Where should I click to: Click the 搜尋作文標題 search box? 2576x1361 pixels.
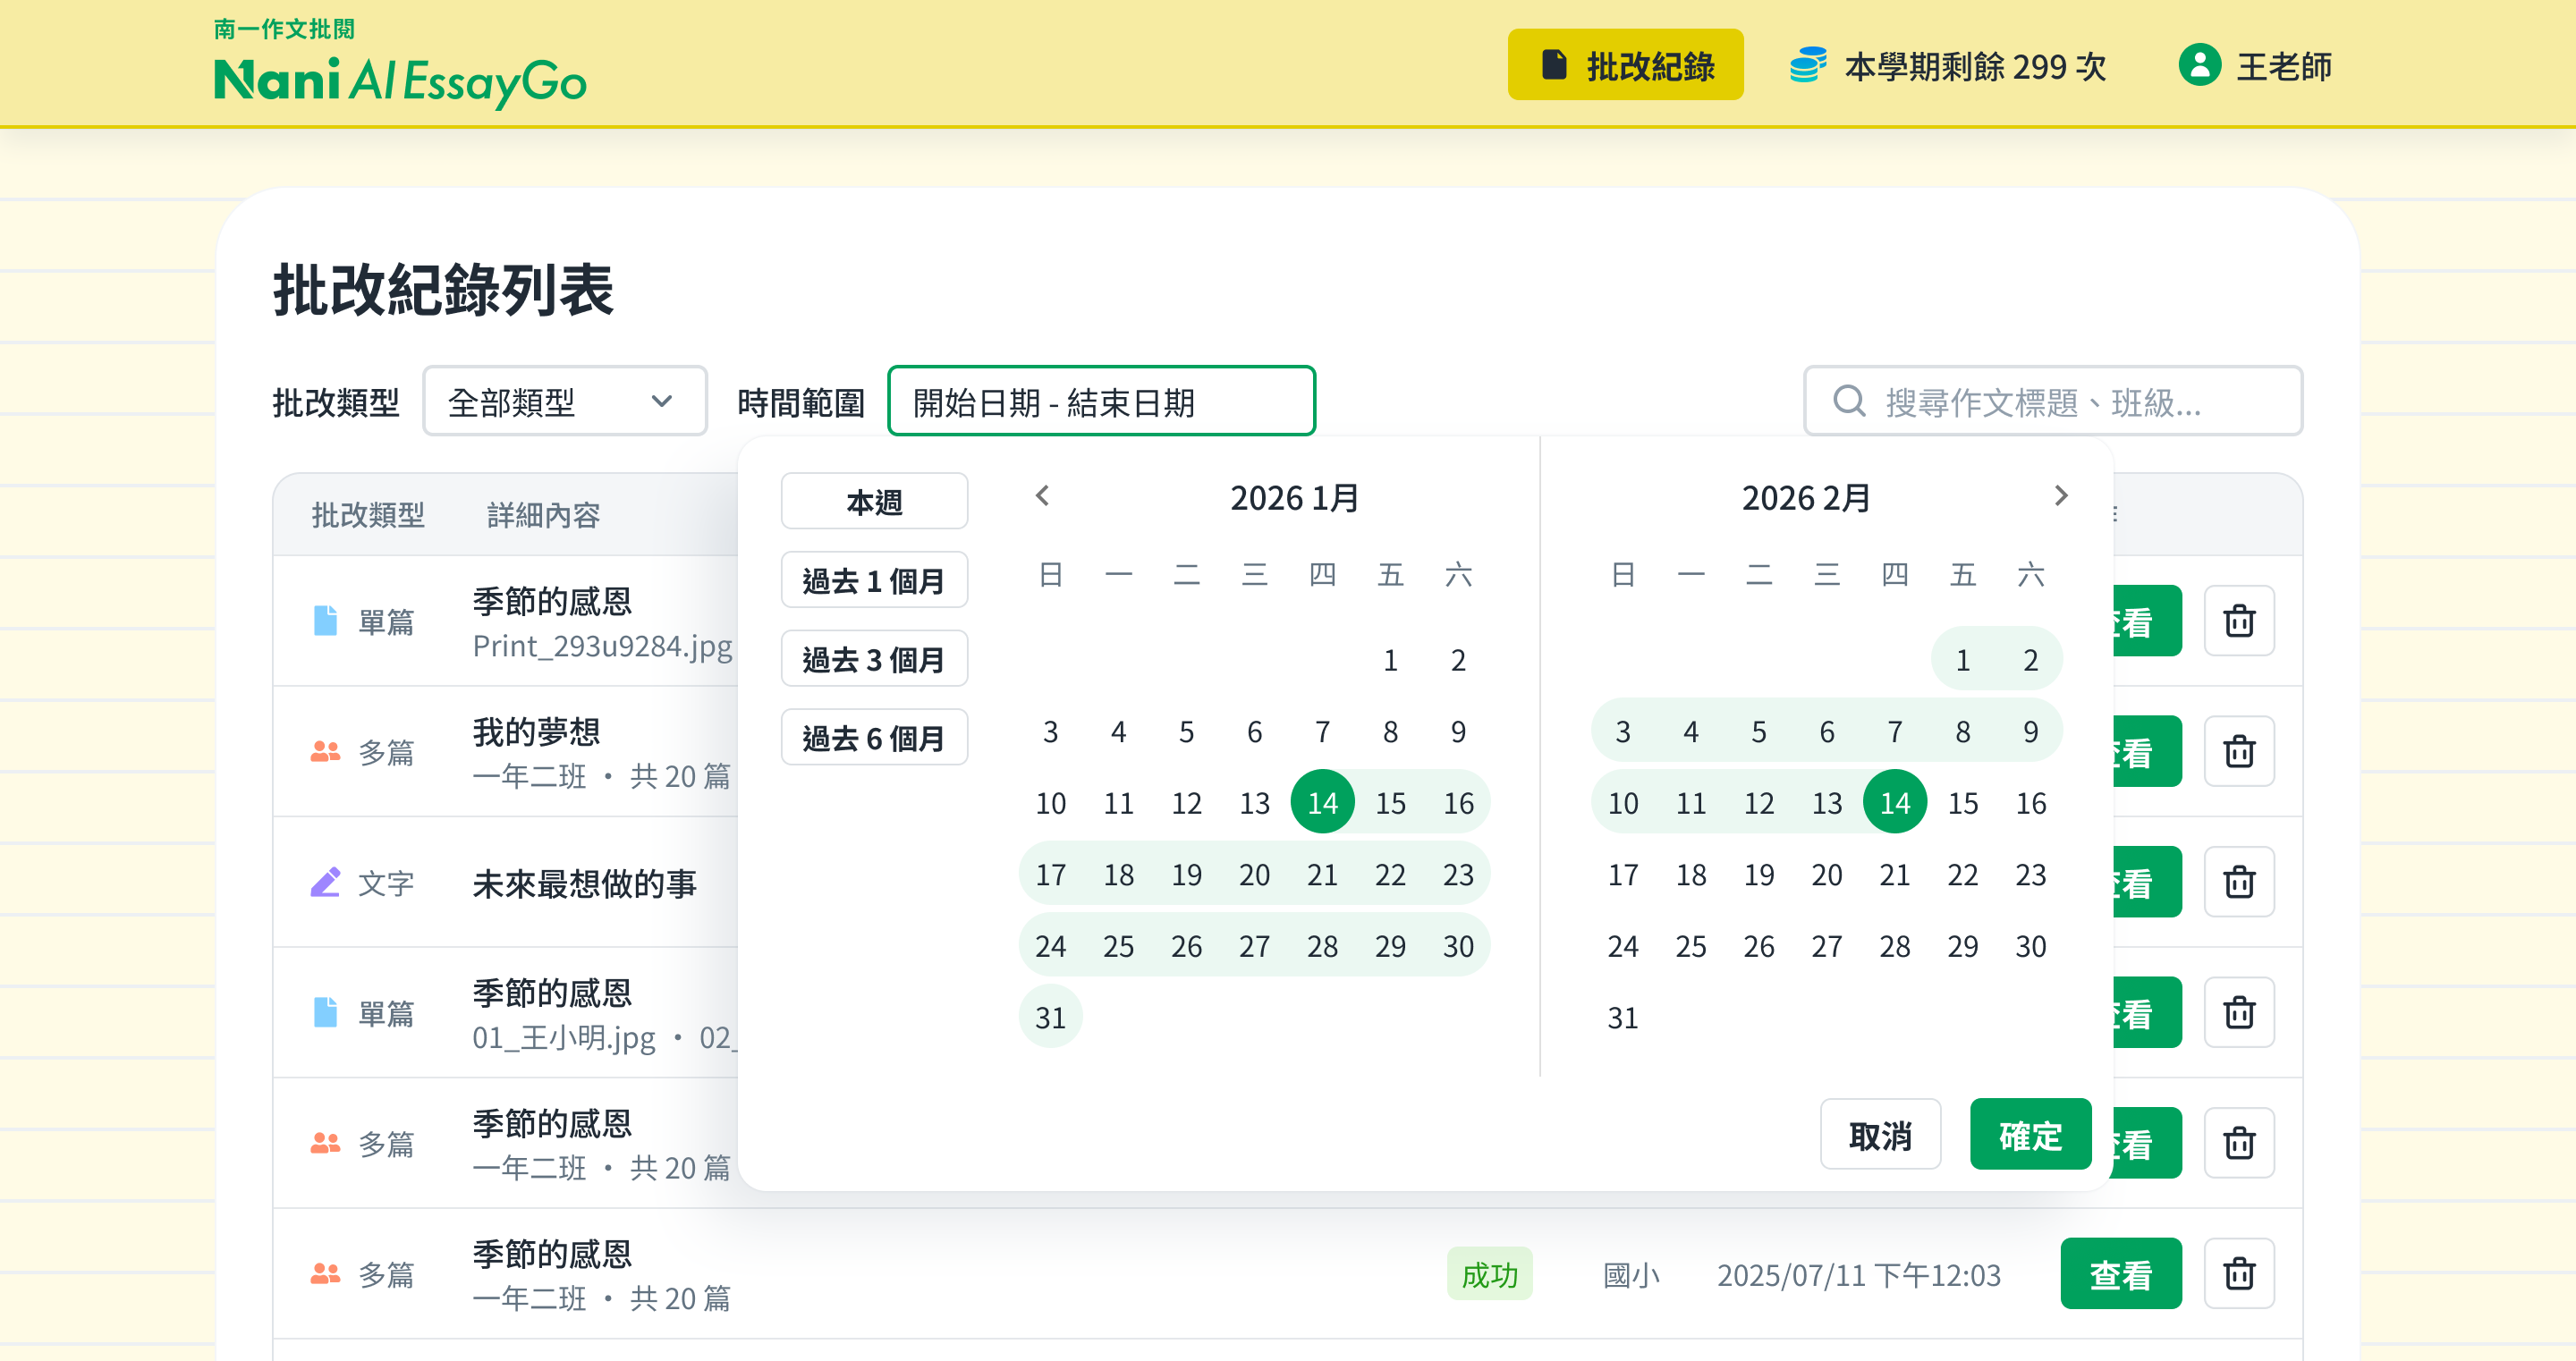(2052, 401)
